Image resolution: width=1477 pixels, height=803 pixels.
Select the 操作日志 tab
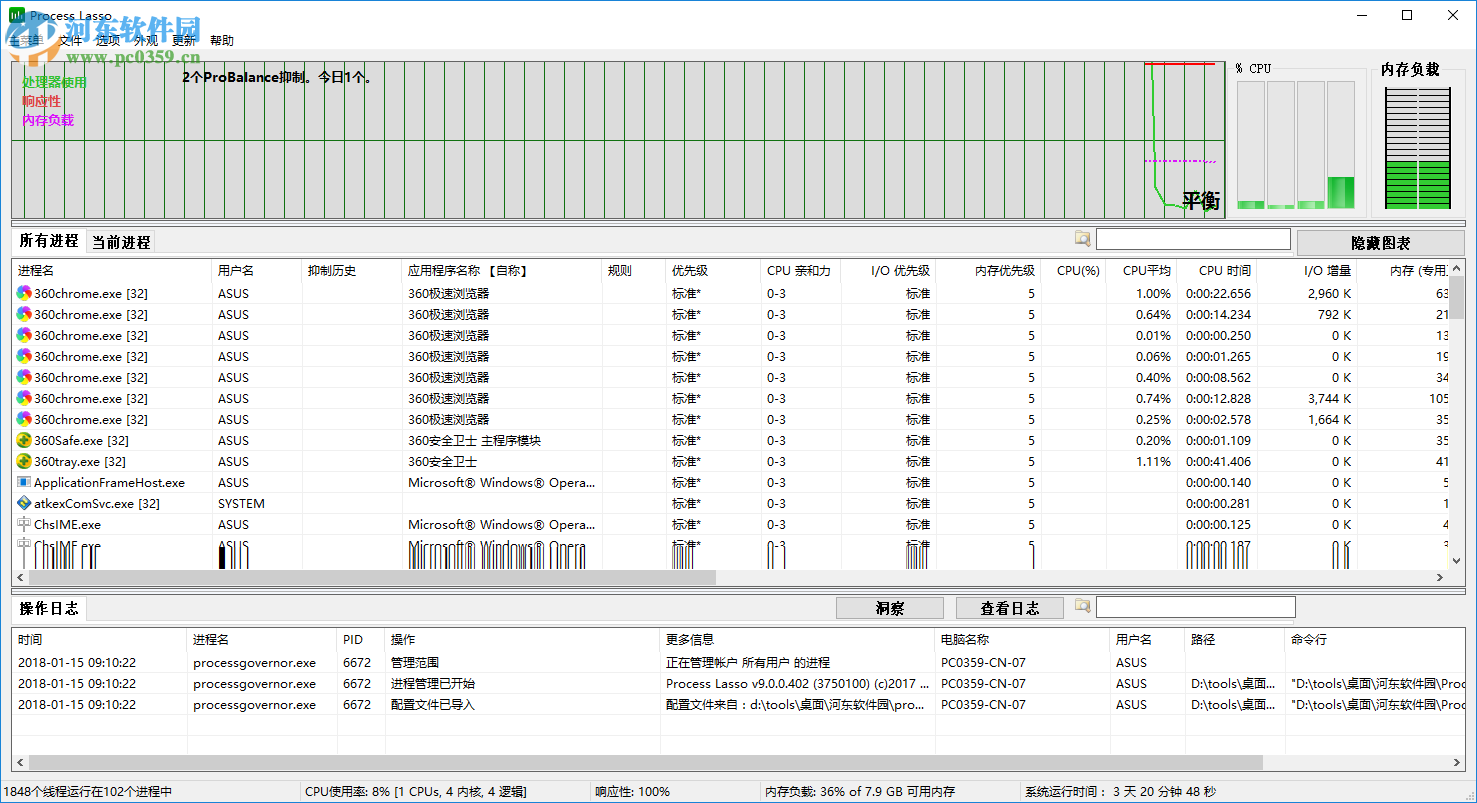click(48, 608)
